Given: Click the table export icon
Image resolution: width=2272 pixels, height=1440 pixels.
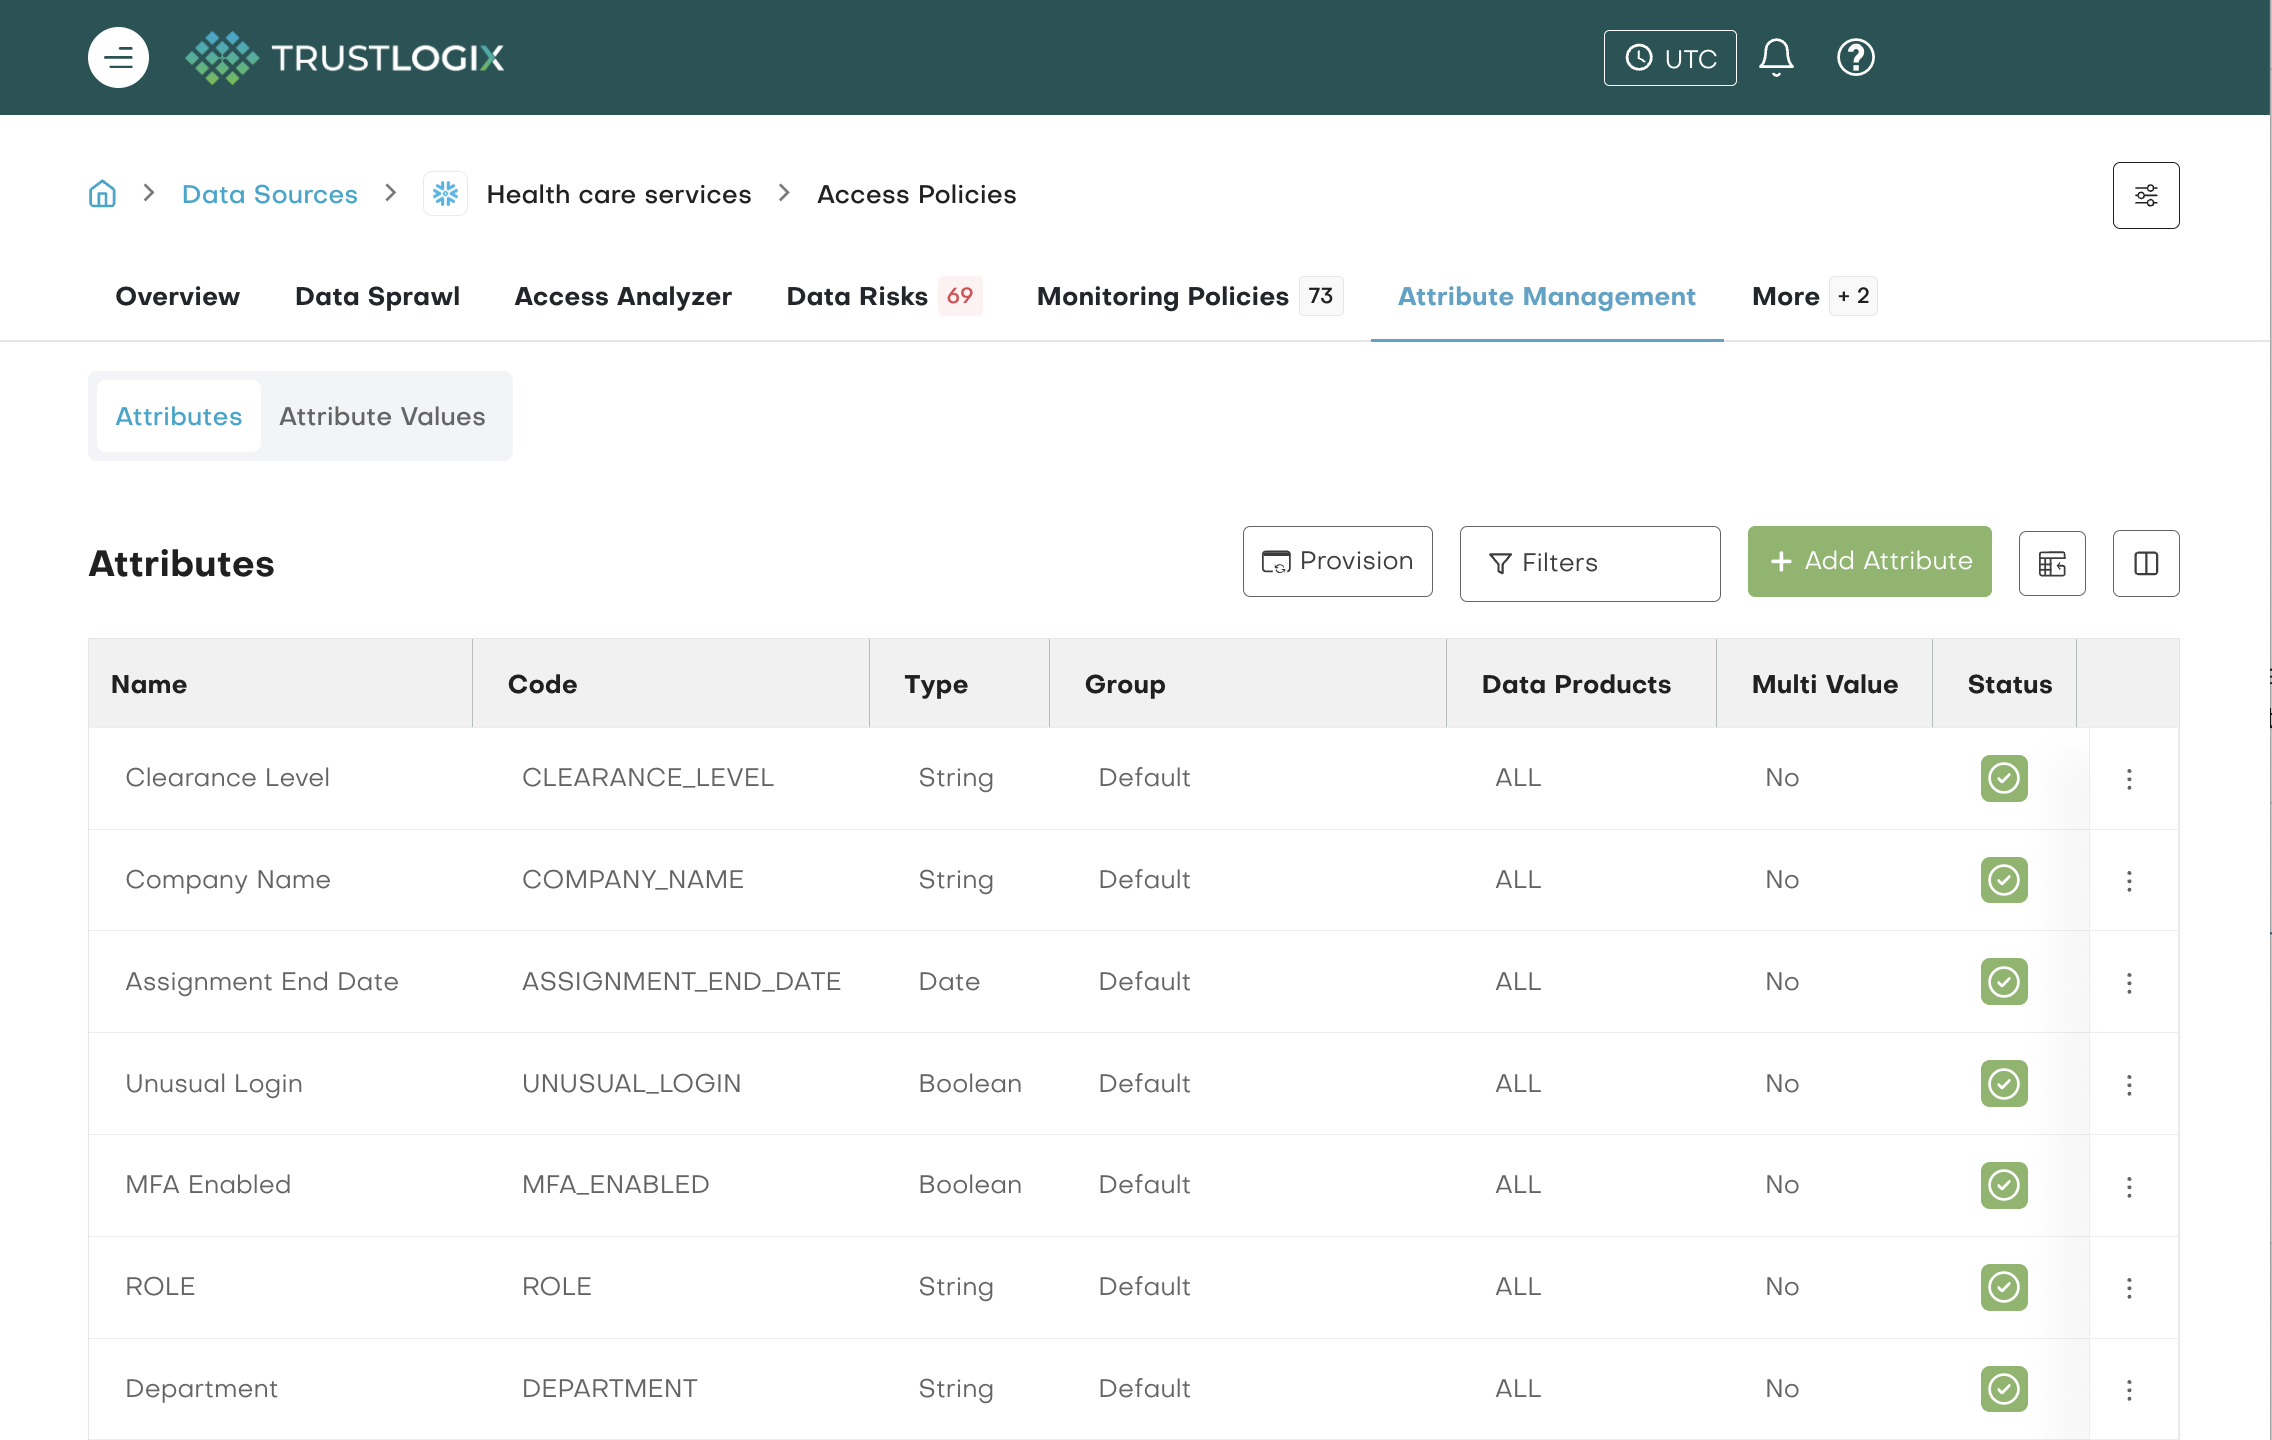Looking at the screenshot, I should click(2051, 564).
